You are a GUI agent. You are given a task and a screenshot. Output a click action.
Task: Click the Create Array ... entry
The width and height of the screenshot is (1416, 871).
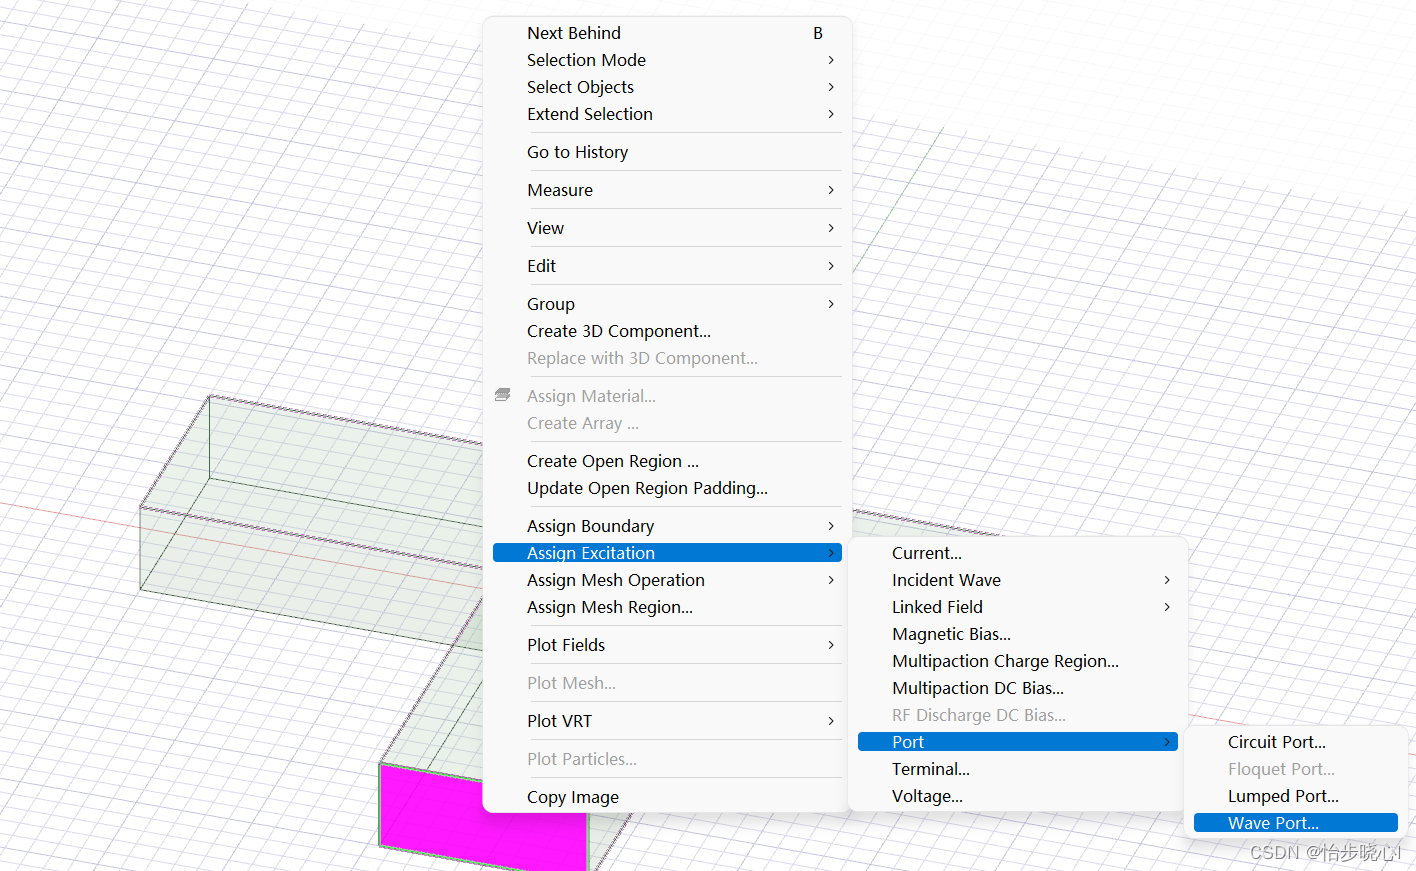click(x=667, y=423)
